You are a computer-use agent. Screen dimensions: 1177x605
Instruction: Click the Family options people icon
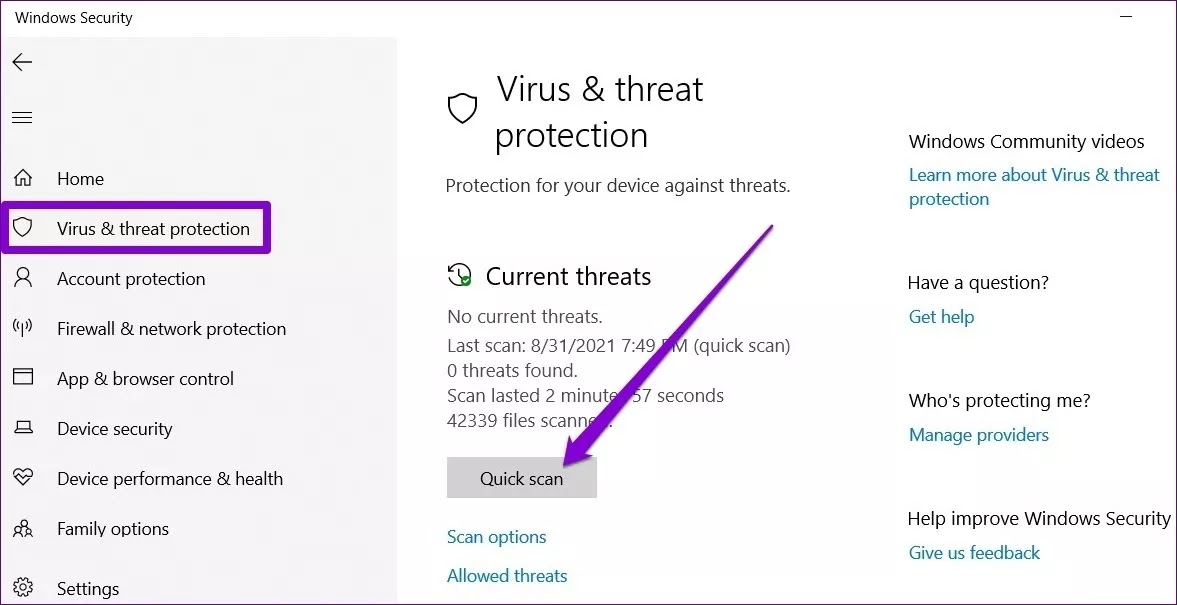(x=23, y=528)
